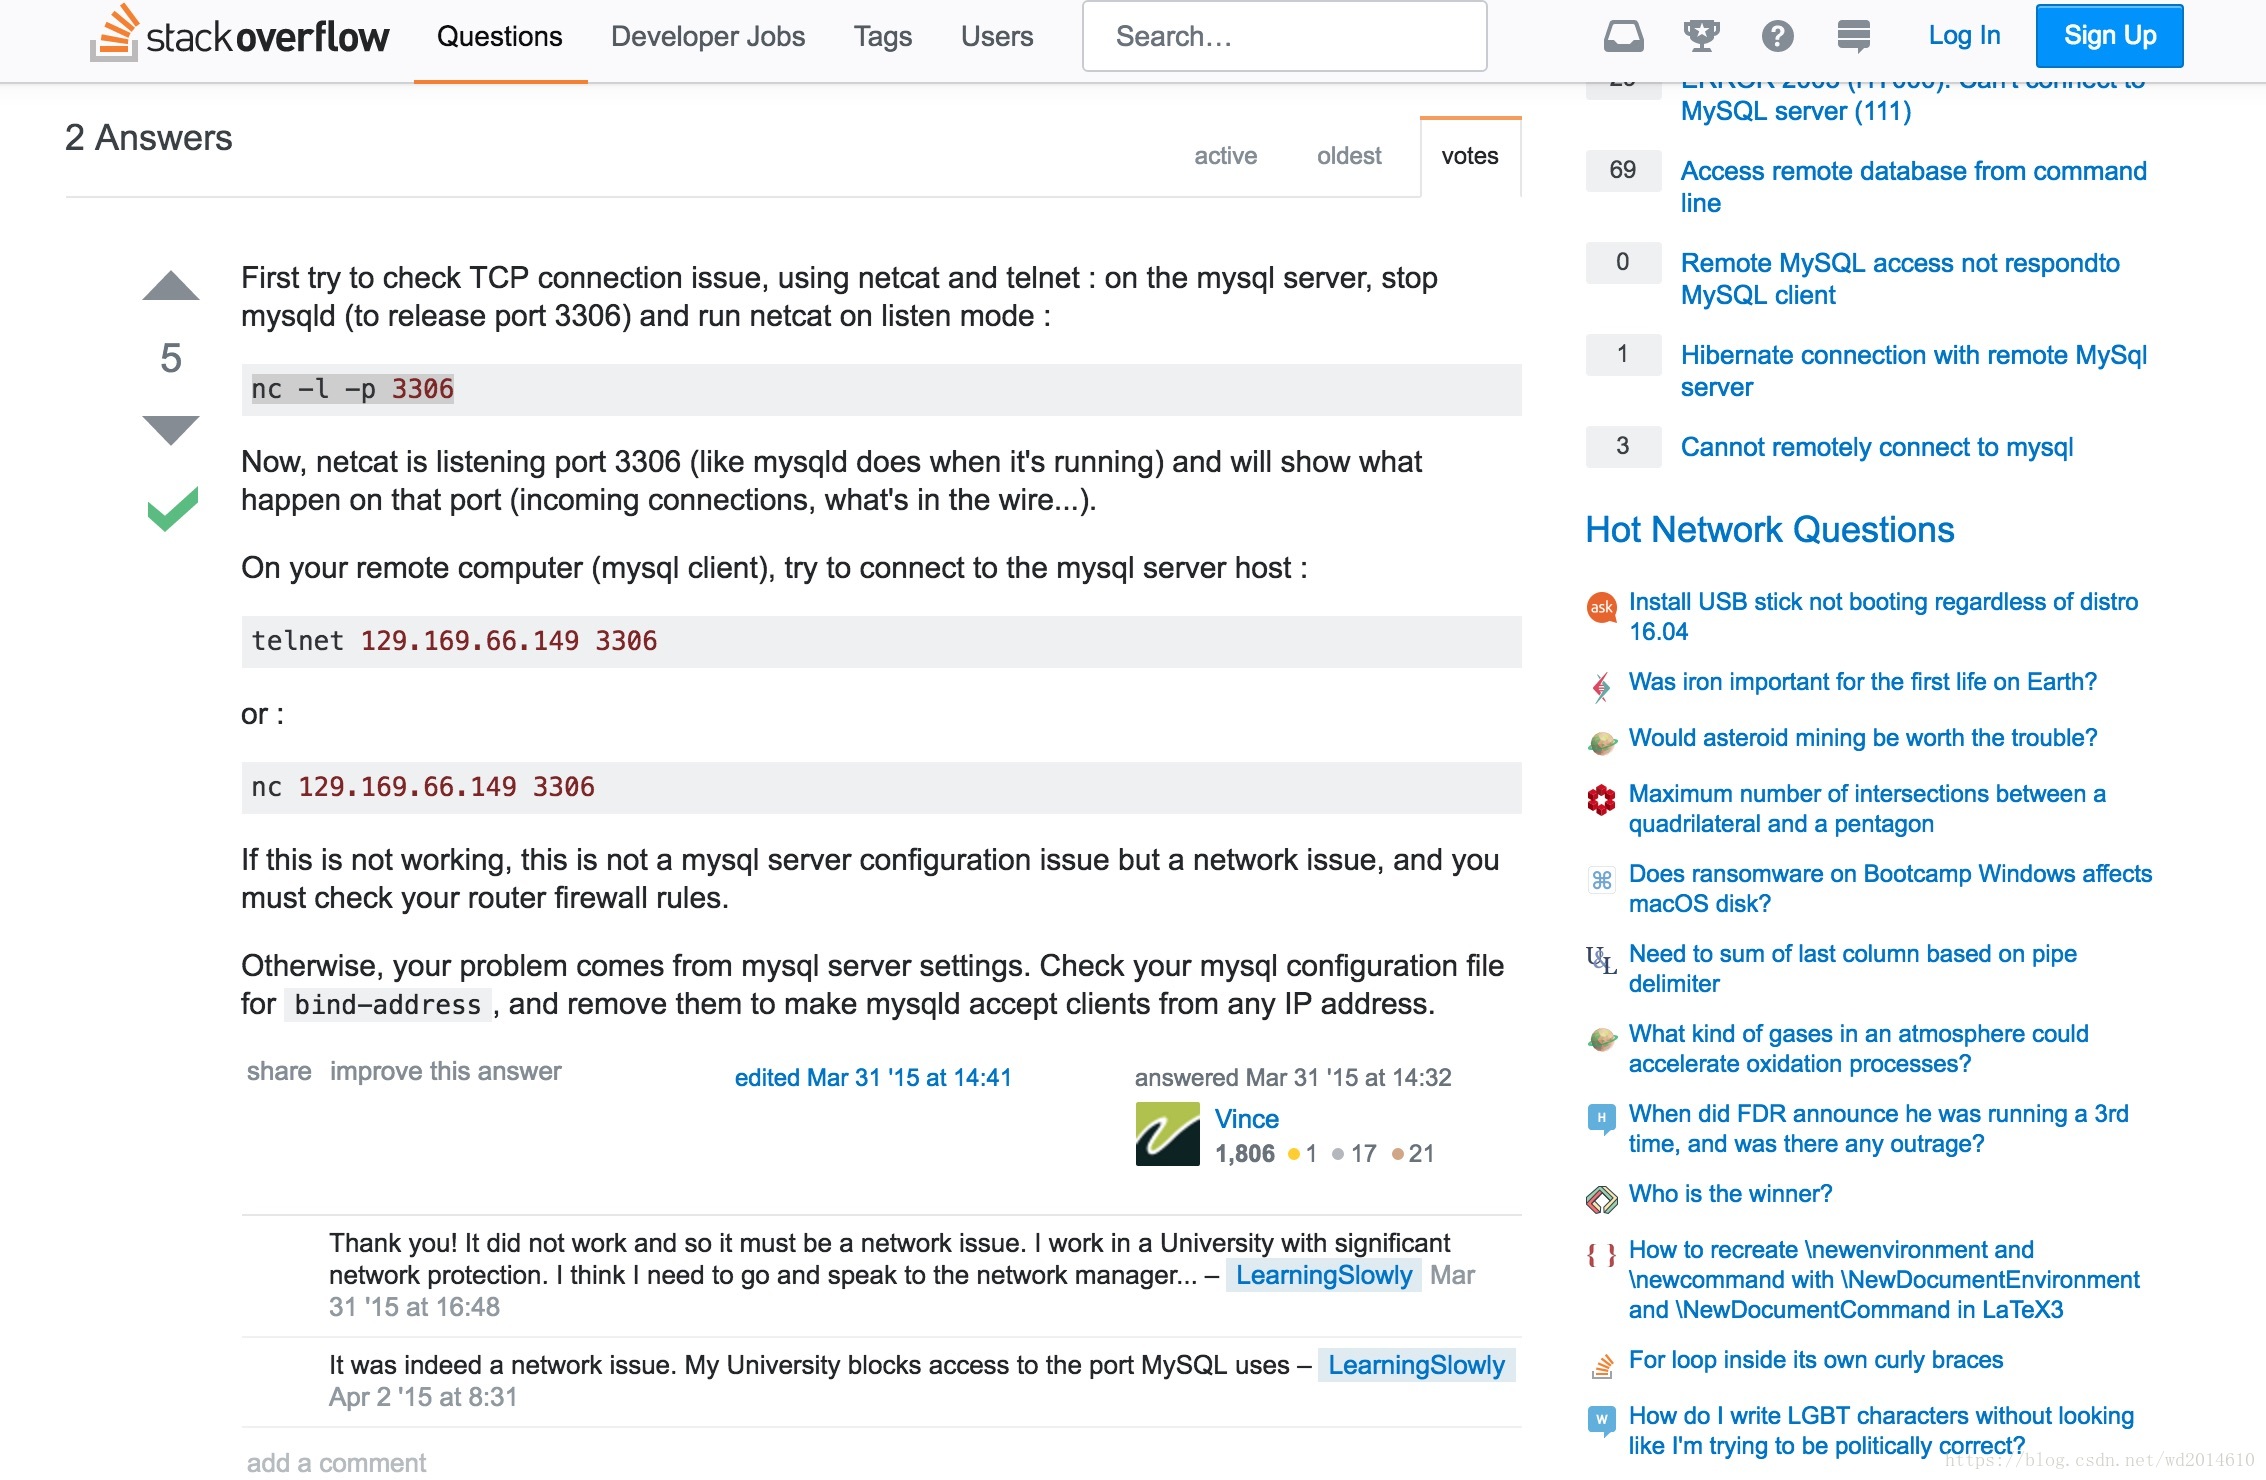Click the Stack Overflow logo
The height and width of the screenshot is (1480, 2266).
pyautogui.click(x=239, y=35)
